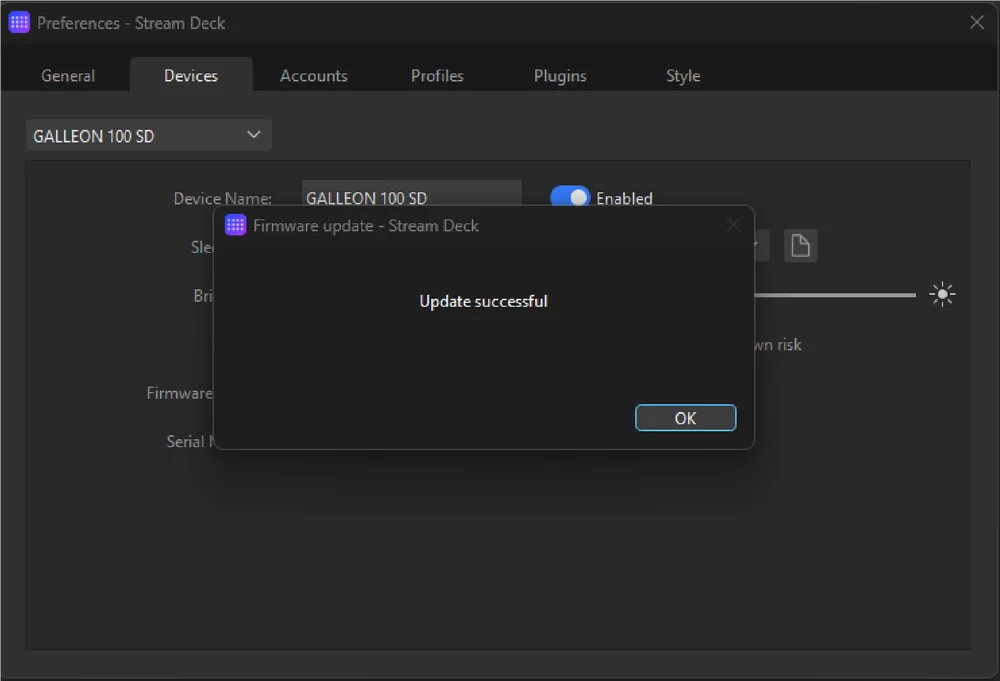Expand the chevron on the device selector

(x=254, y=135)
